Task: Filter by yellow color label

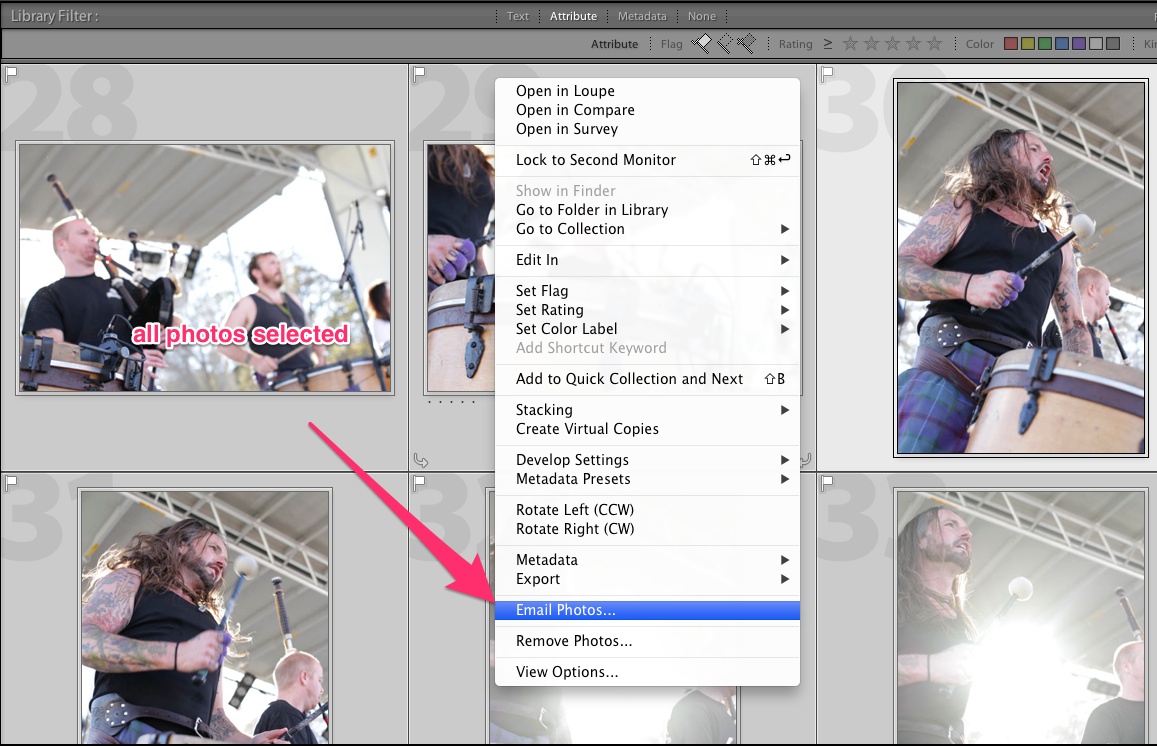Action: tap(1028, 44)
